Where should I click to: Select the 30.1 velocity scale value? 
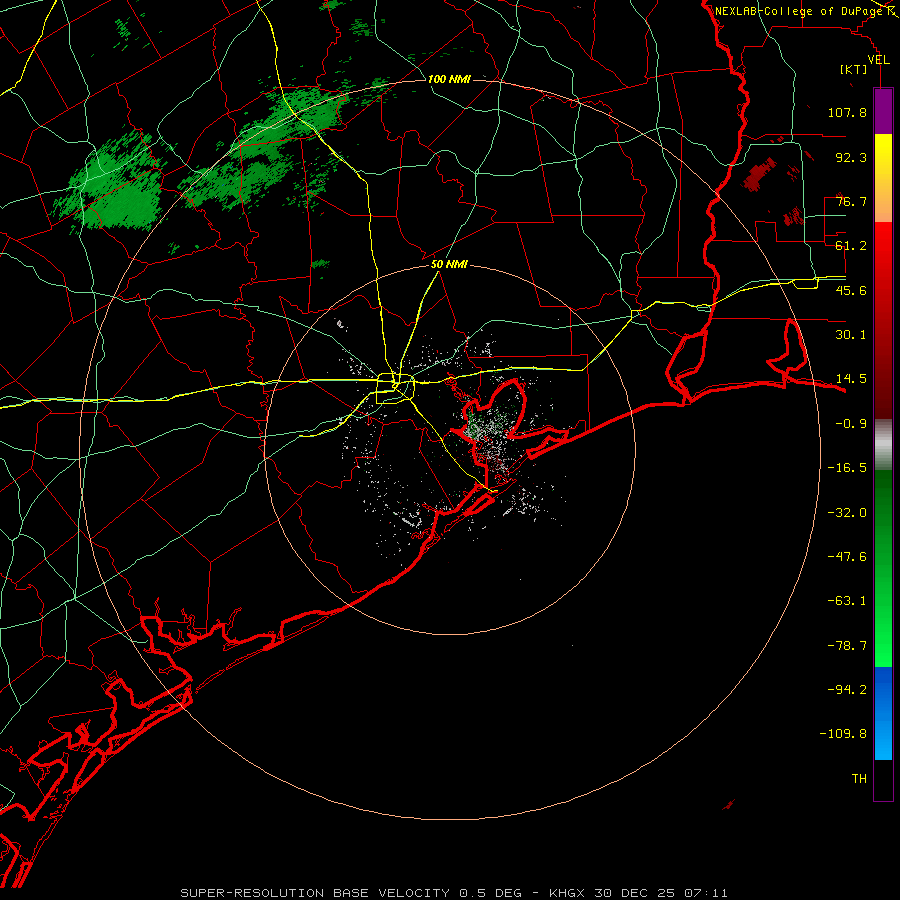point(851,335)
